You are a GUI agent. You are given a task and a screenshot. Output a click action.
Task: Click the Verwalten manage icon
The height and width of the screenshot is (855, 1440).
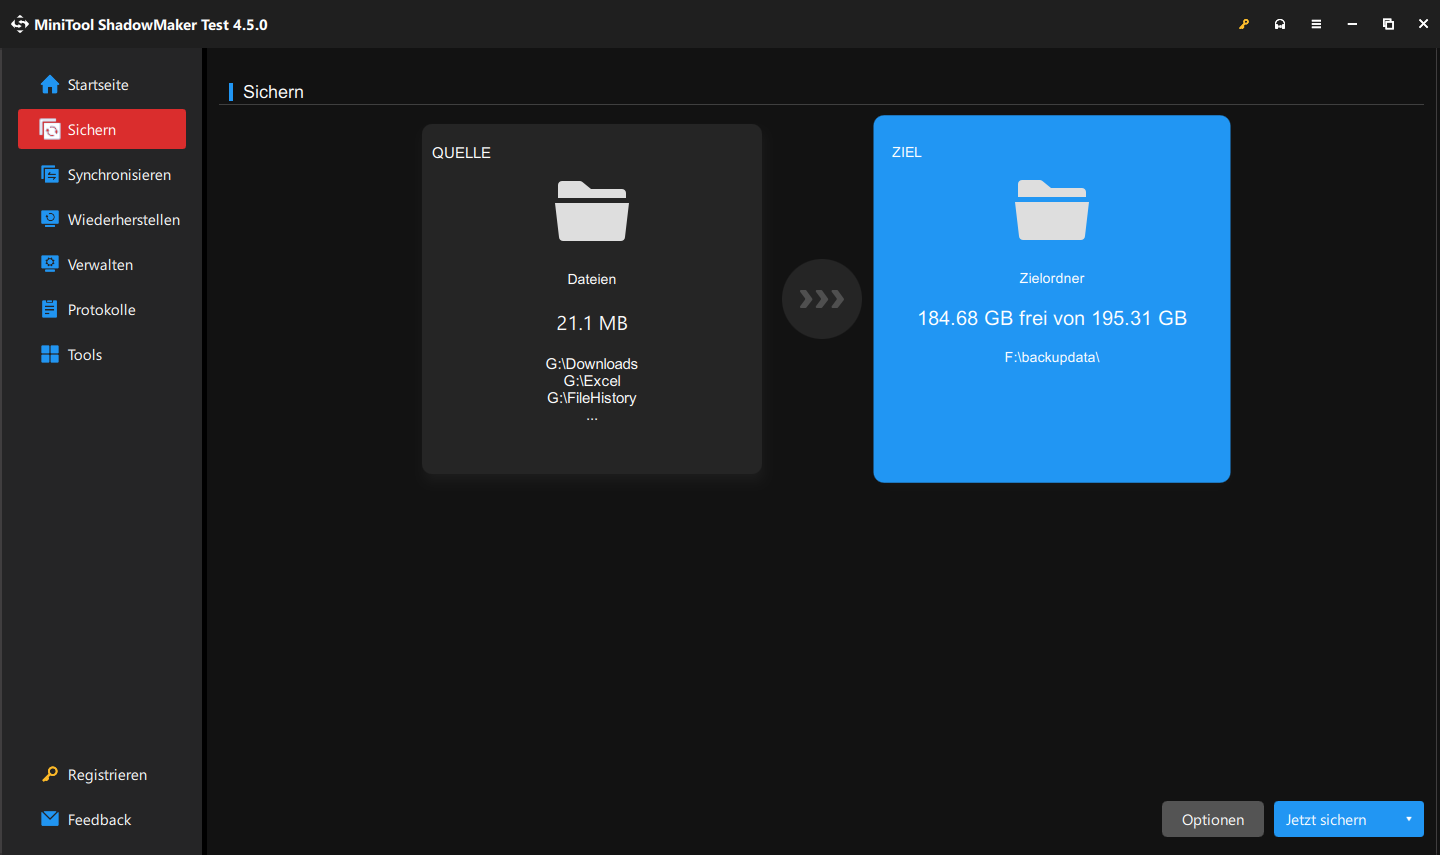(x=50, y=265)
